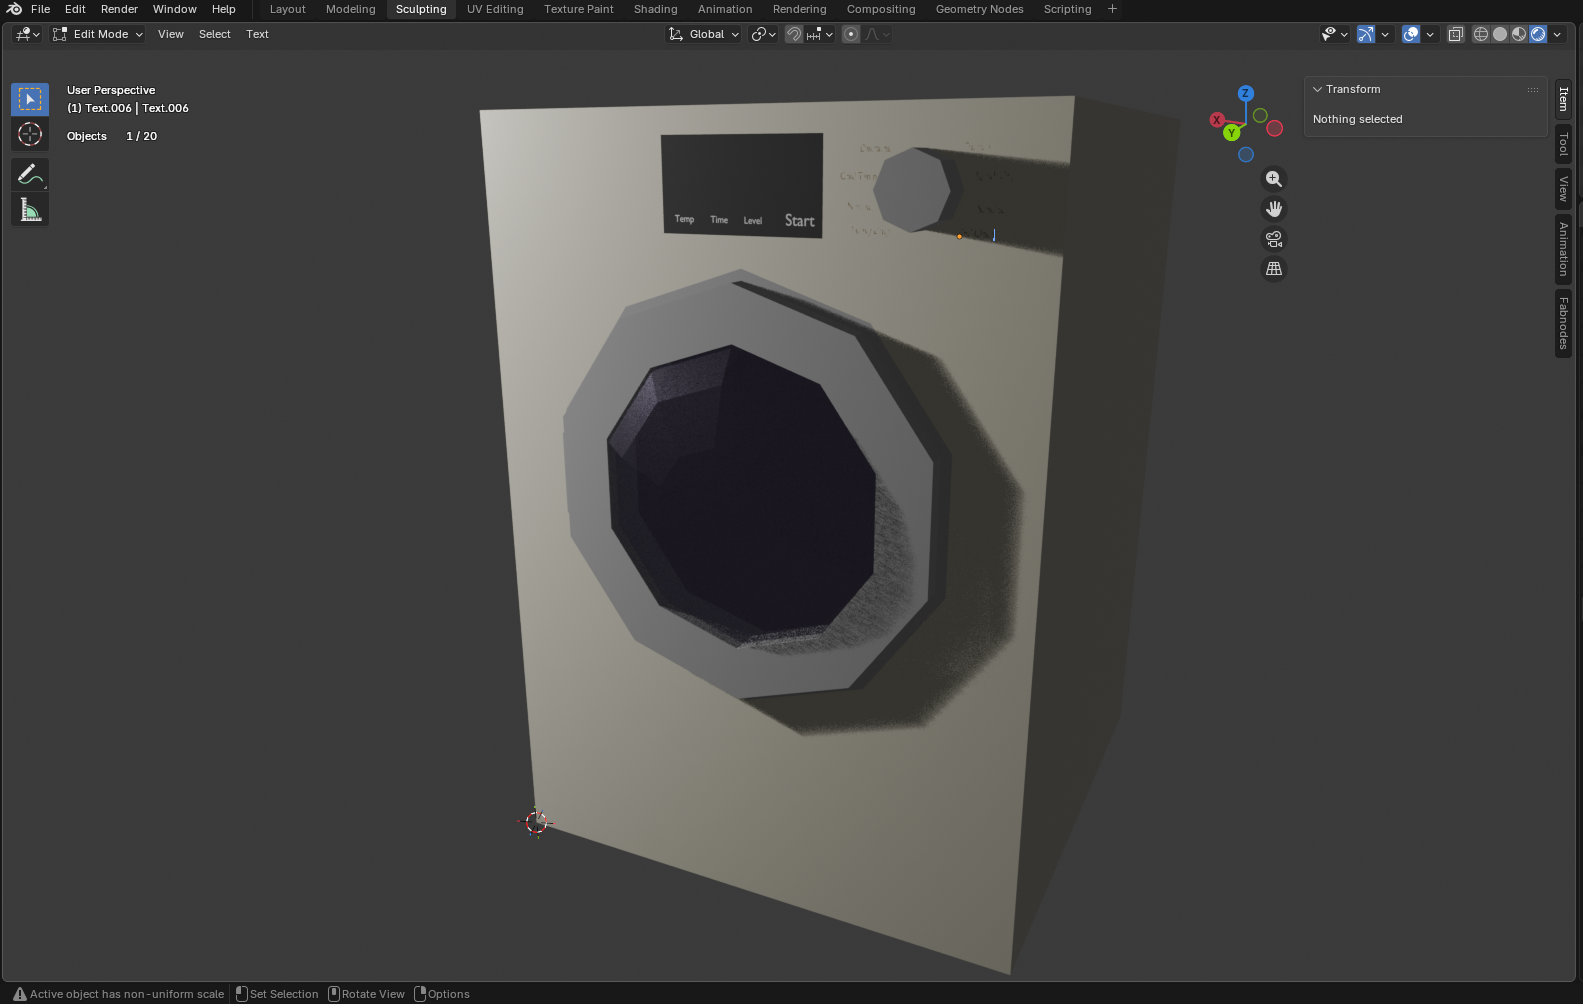Toggle proportional editing button

click(x=851, y=34)
